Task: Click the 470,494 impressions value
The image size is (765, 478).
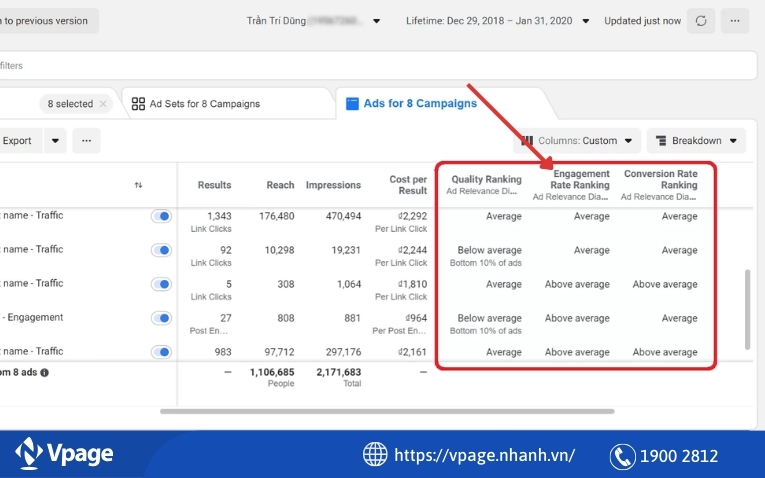Action: pos(343,216)
